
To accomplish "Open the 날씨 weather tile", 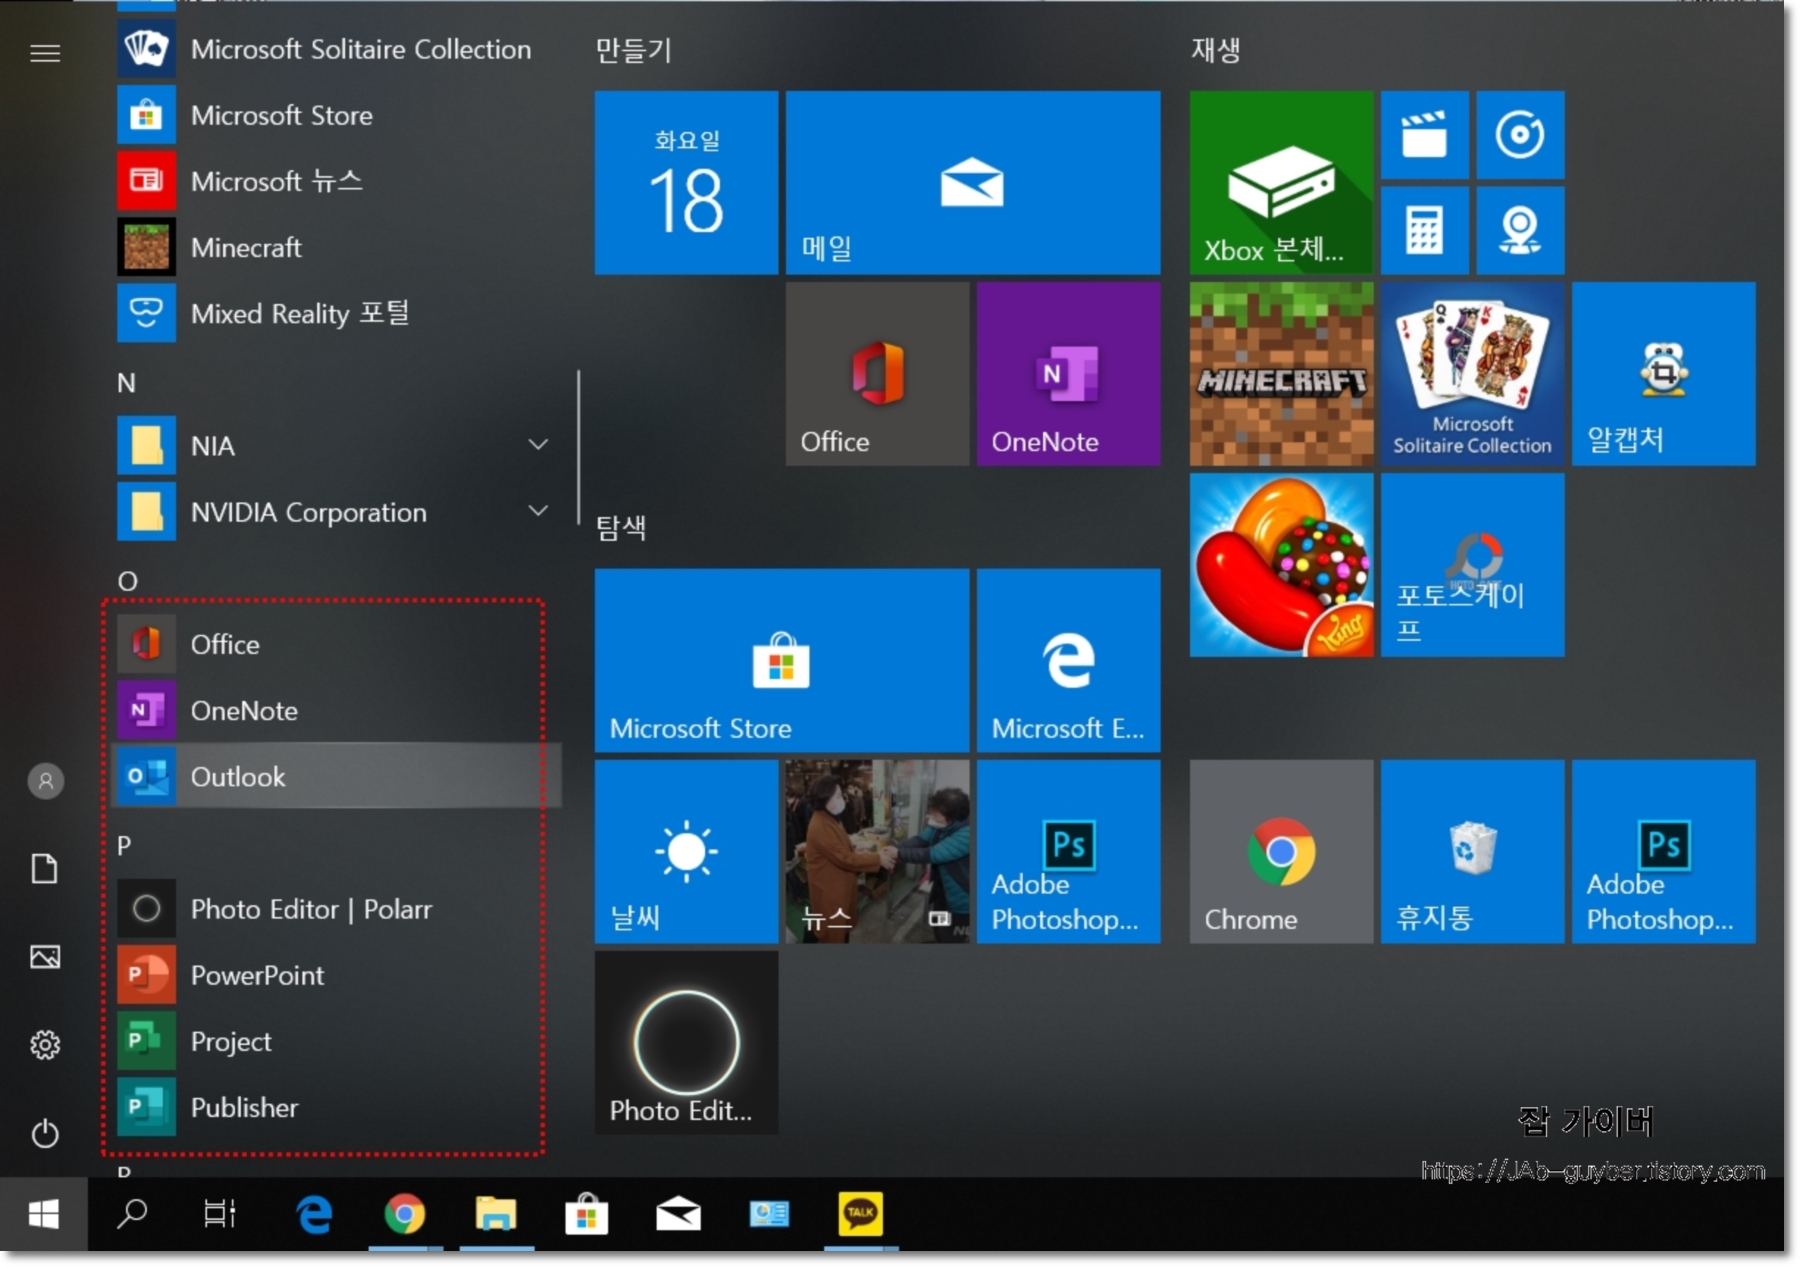I will [x=686, y=851].
